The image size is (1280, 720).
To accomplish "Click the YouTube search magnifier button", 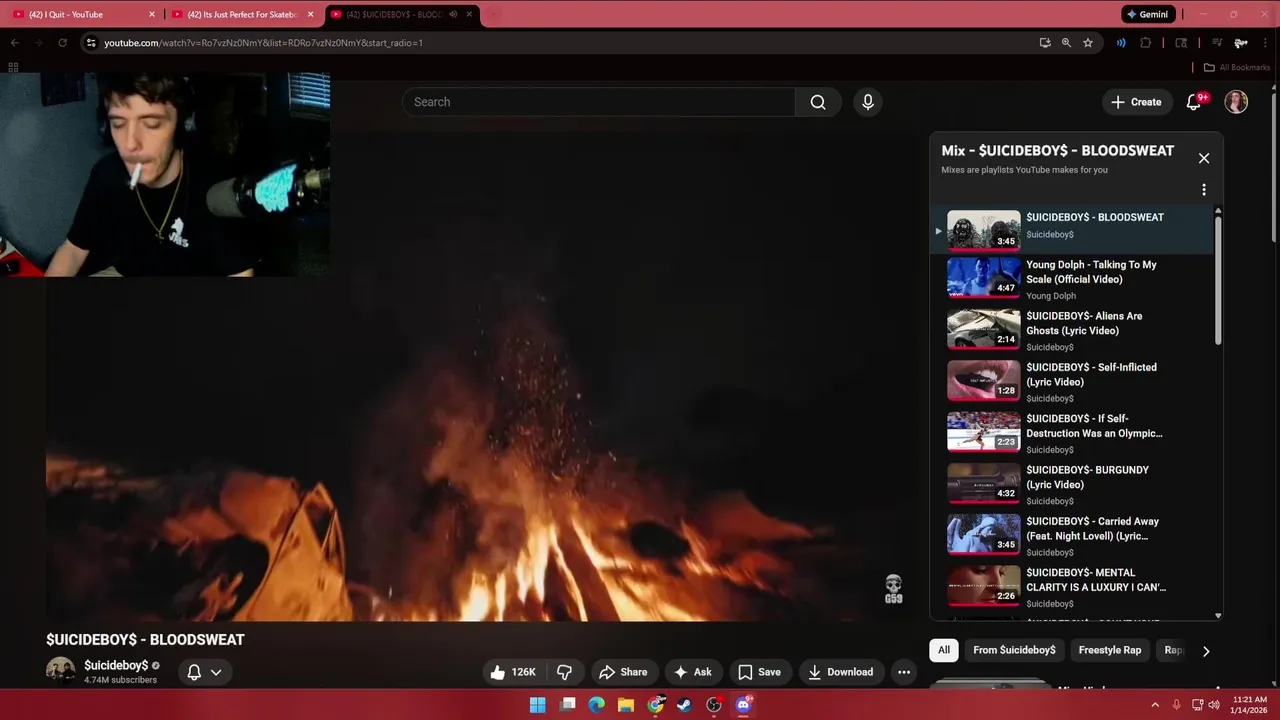I will (818, 102).
